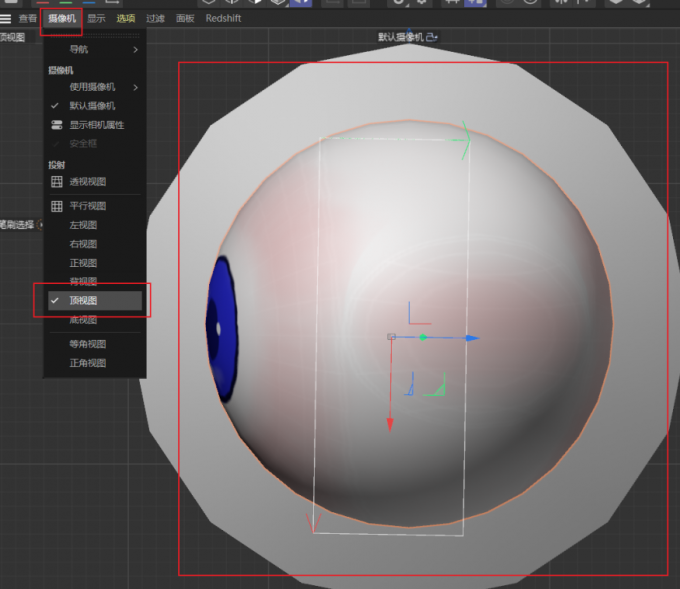The height and width of the screenshot is (589, 680).
Task: Toggle the checked 默认摄像机 menu entry
Action: (x=95, y=106)
